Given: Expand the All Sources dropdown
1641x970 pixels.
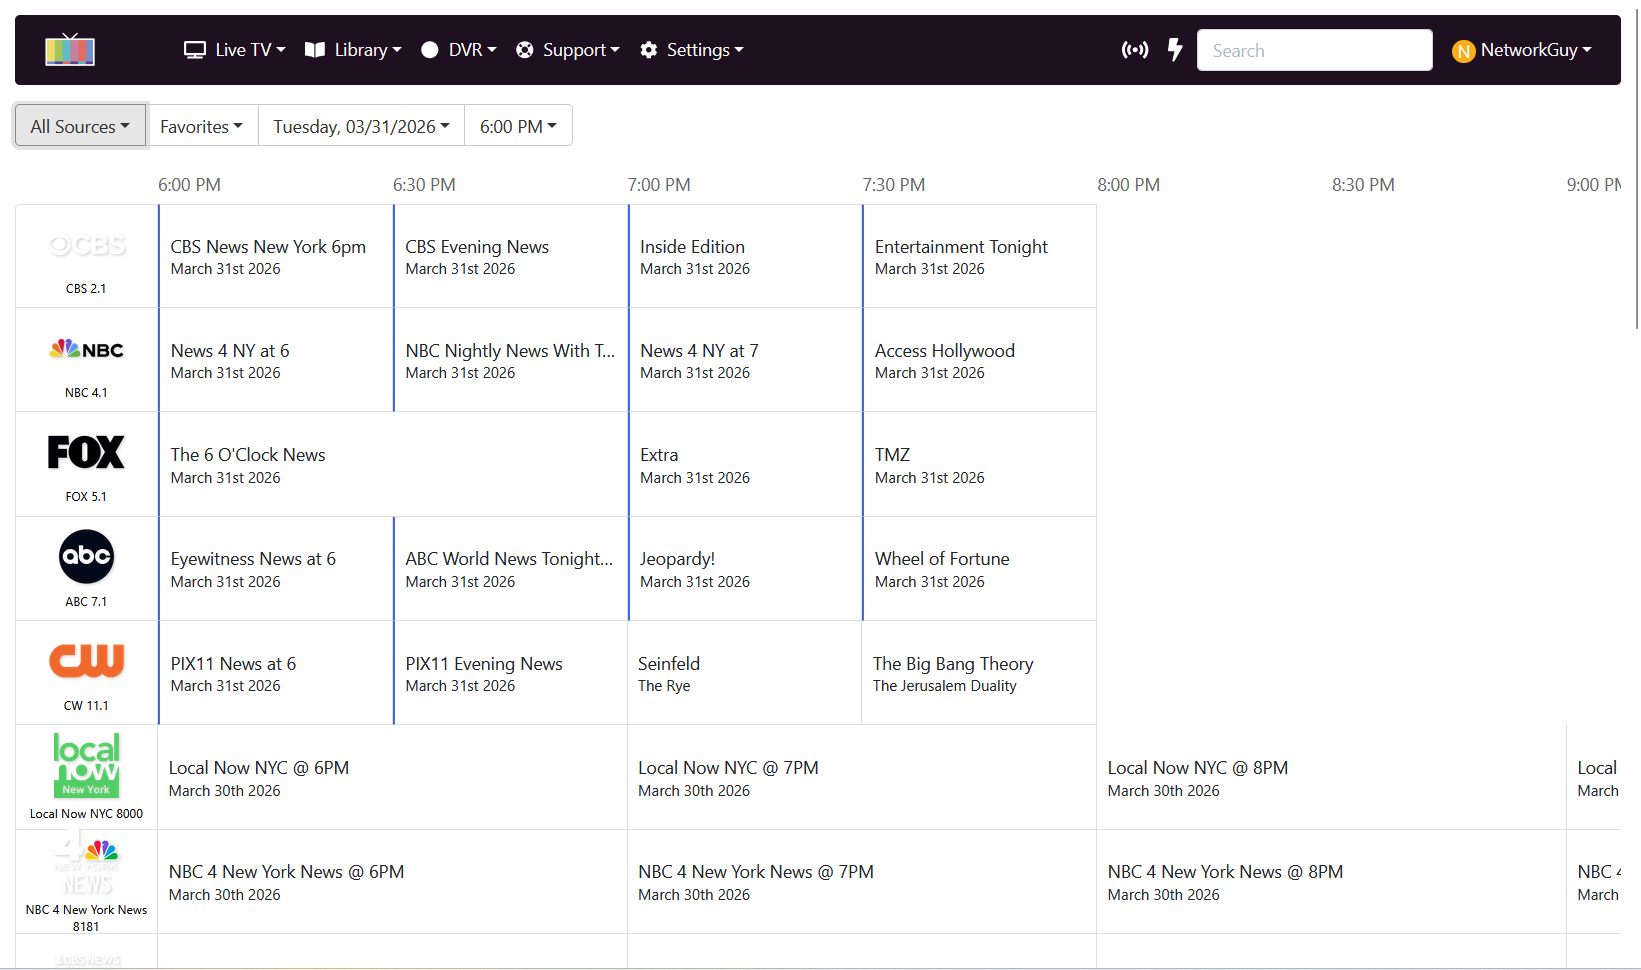Looking at the screenshot, I should (80, 126).
